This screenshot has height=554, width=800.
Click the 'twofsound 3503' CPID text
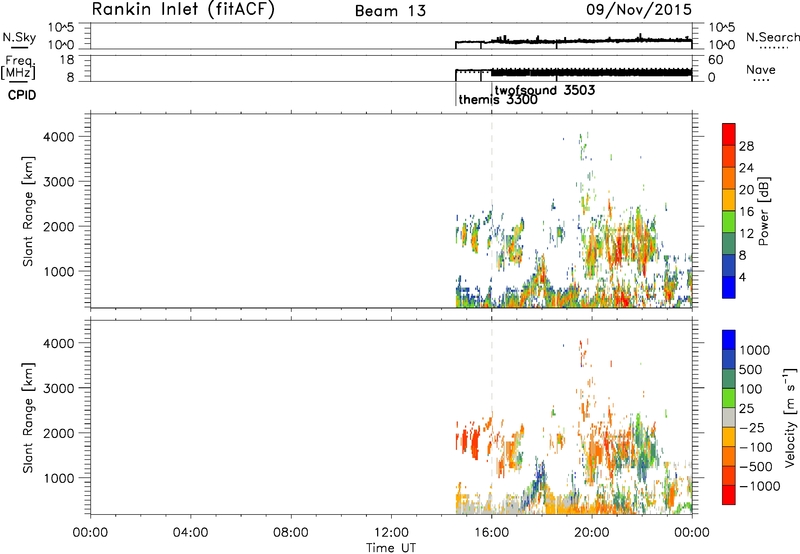(545, 90)
